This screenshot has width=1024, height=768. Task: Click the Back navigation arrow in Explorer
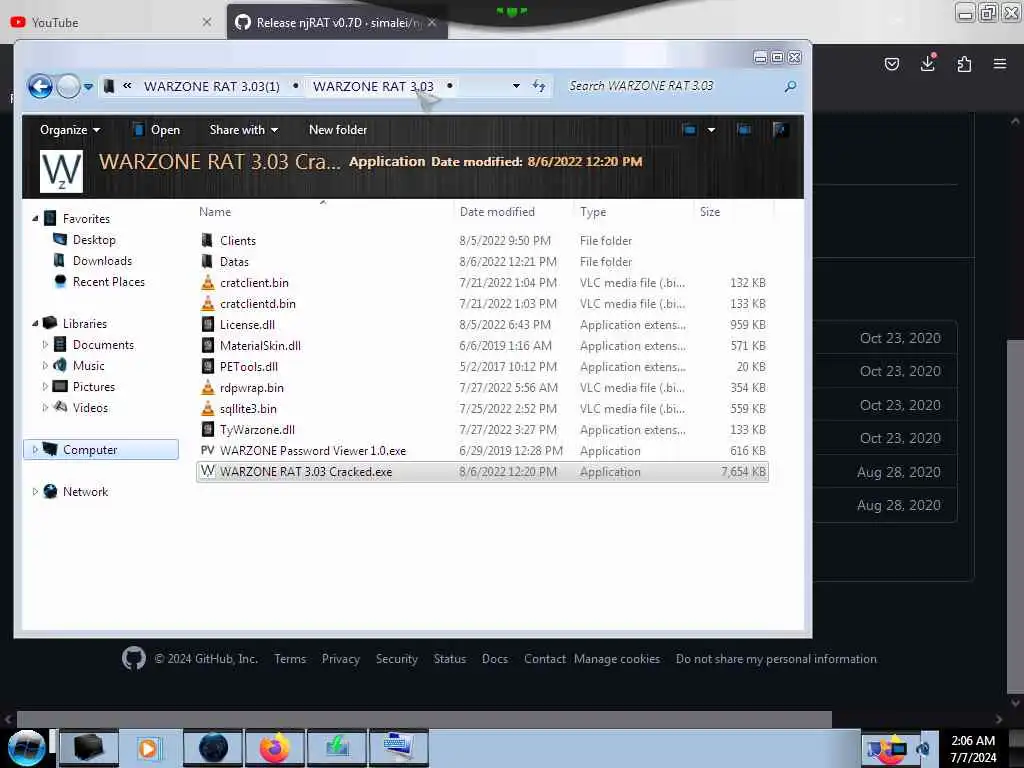[x=40, y=86]
